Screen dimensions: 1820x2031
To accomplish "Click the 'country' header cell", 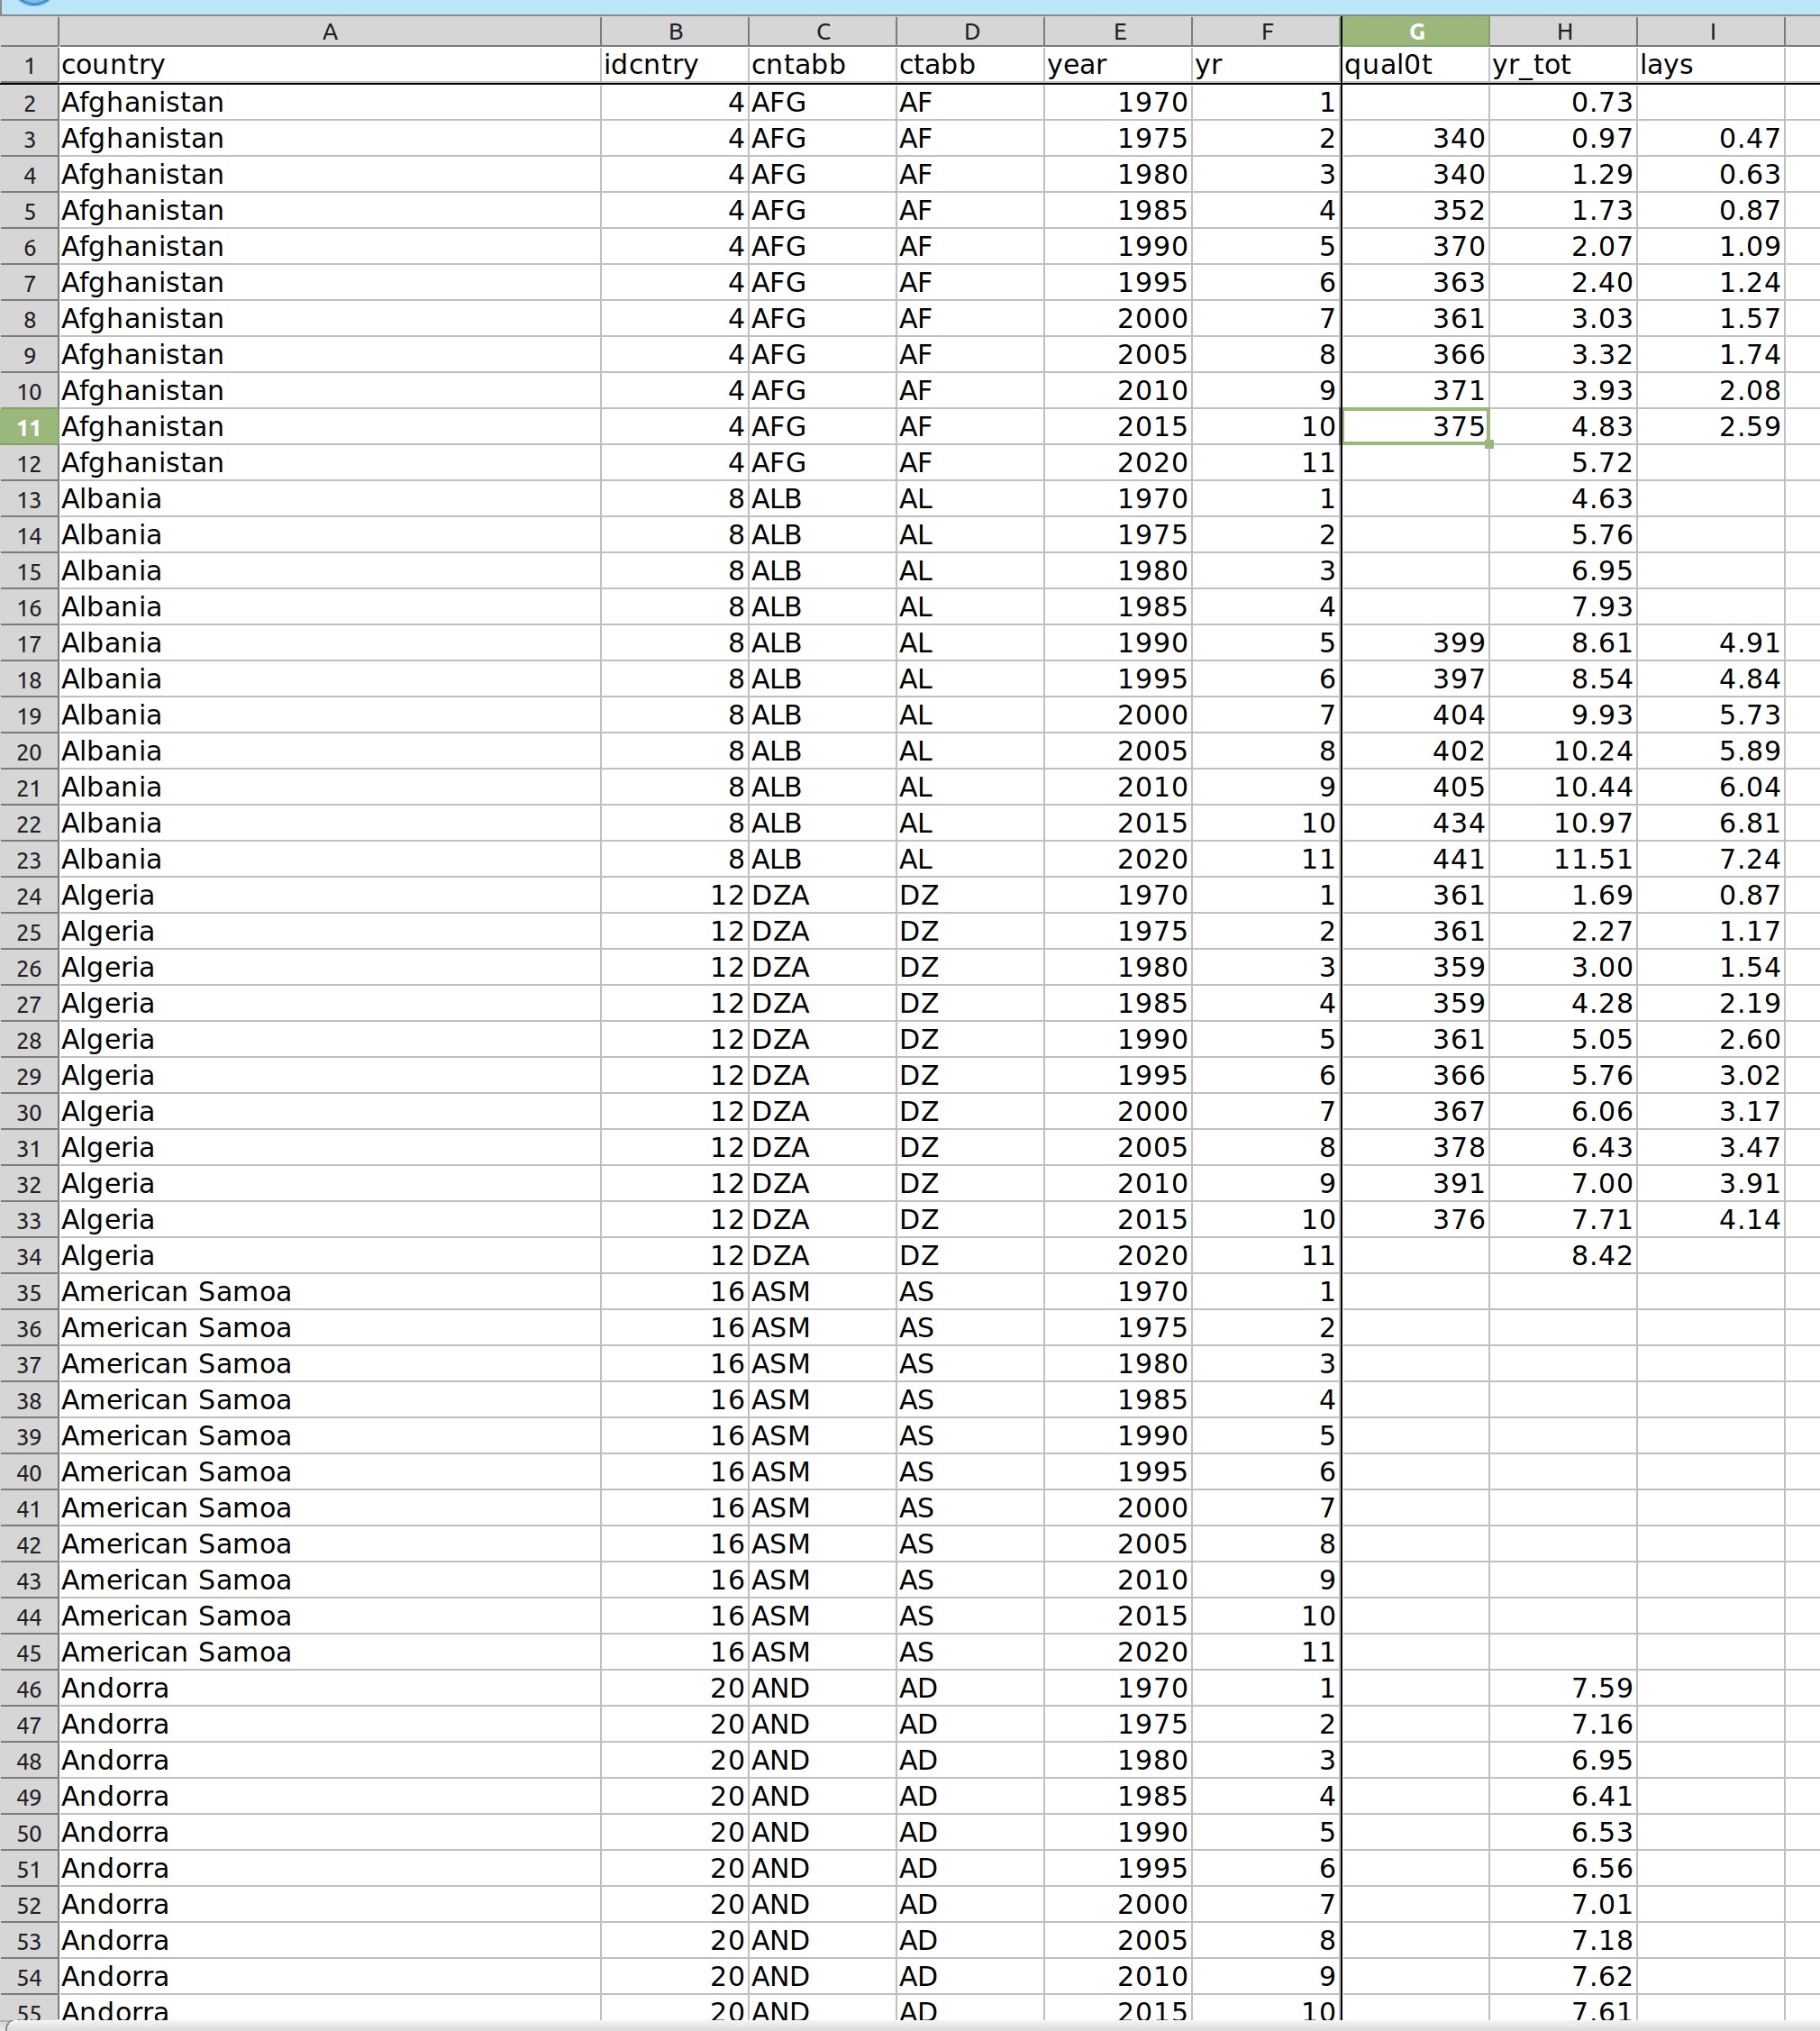I will [x=329, y=65].
